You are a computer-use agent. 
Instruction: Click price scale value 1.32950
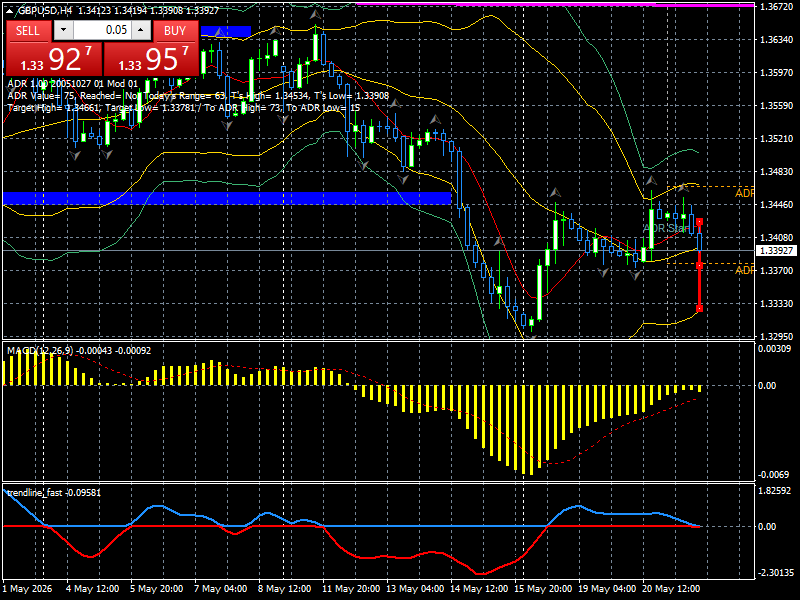coord(777,336)
